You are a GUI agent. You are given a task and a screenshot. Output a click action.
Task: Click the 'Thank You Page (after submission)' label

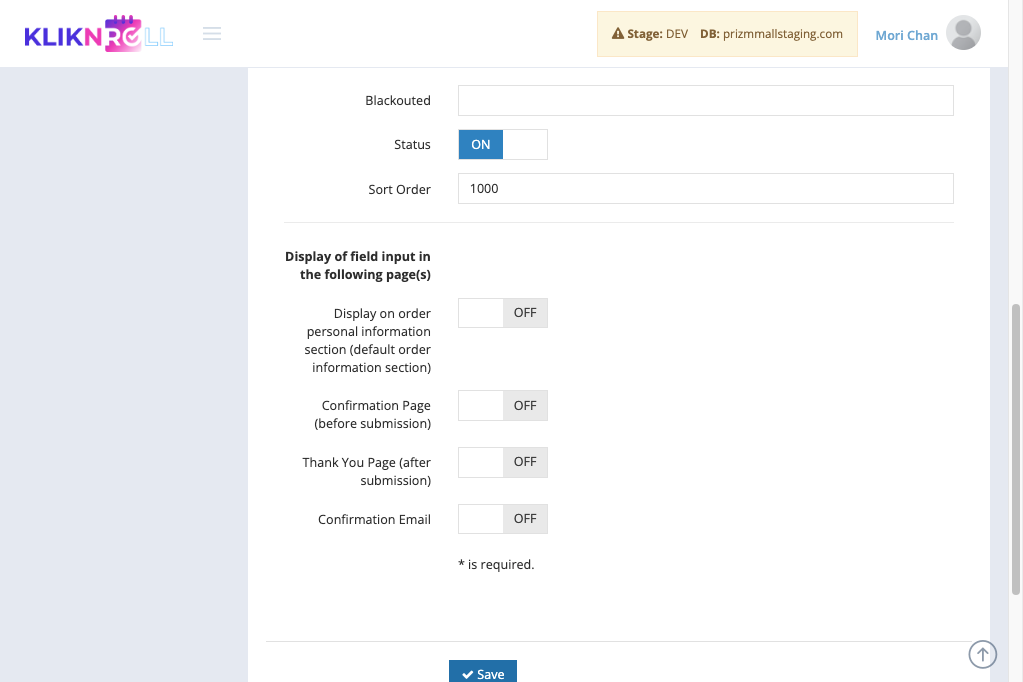point(367,471)
